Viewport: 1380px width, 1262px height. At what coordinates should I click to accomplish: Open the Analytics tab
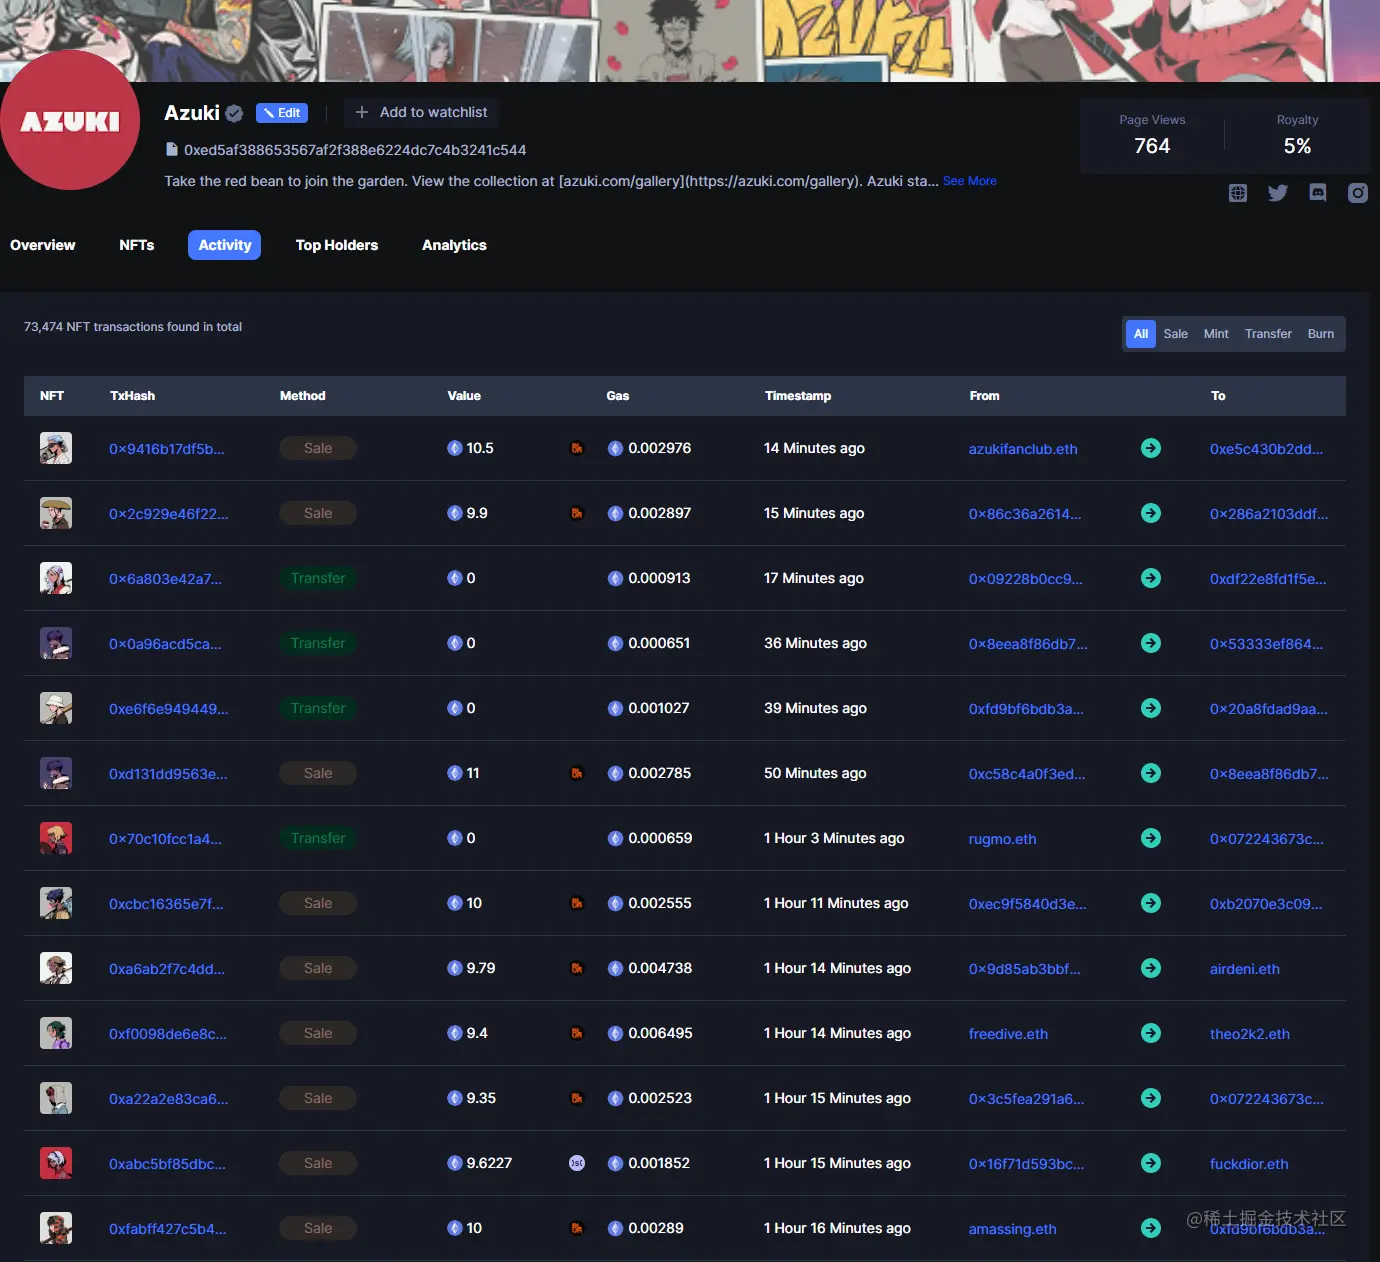pyautogui.click(x=454, y=245)
